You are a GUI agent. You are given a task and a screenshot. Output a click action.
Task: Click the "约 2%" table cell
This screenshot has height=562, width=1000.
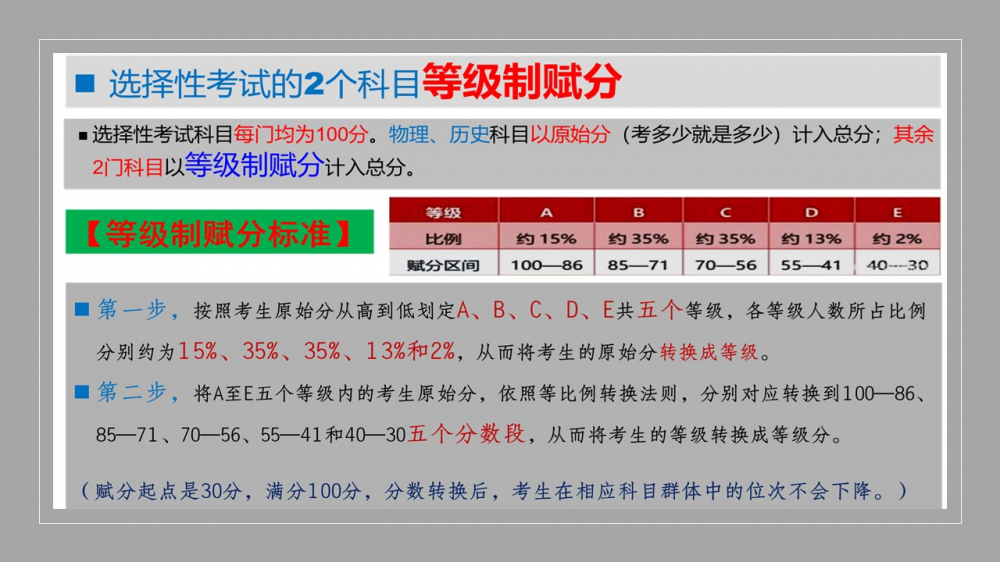(897, 239)
